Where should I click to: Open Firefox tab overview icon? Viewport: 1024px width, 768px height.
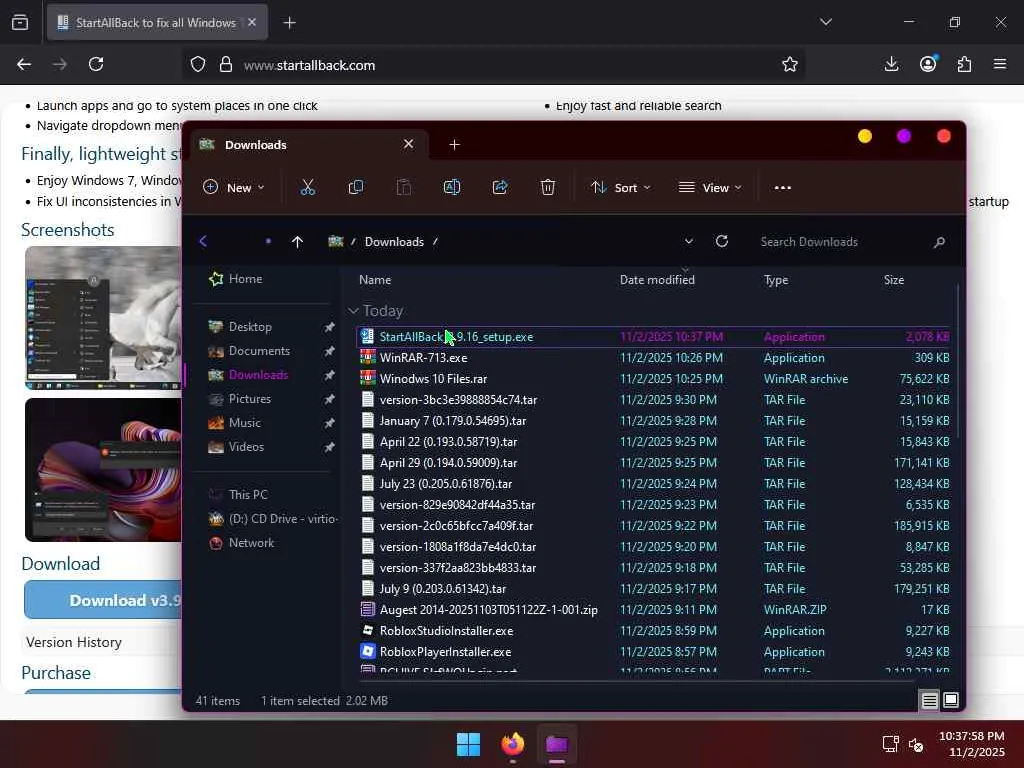(x=20, y=22)
